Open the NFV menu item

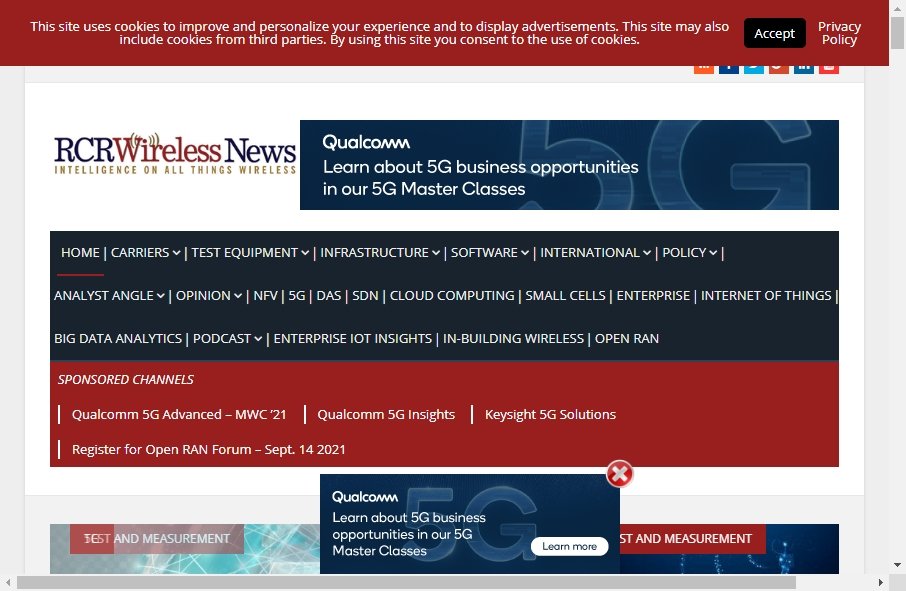265,295
